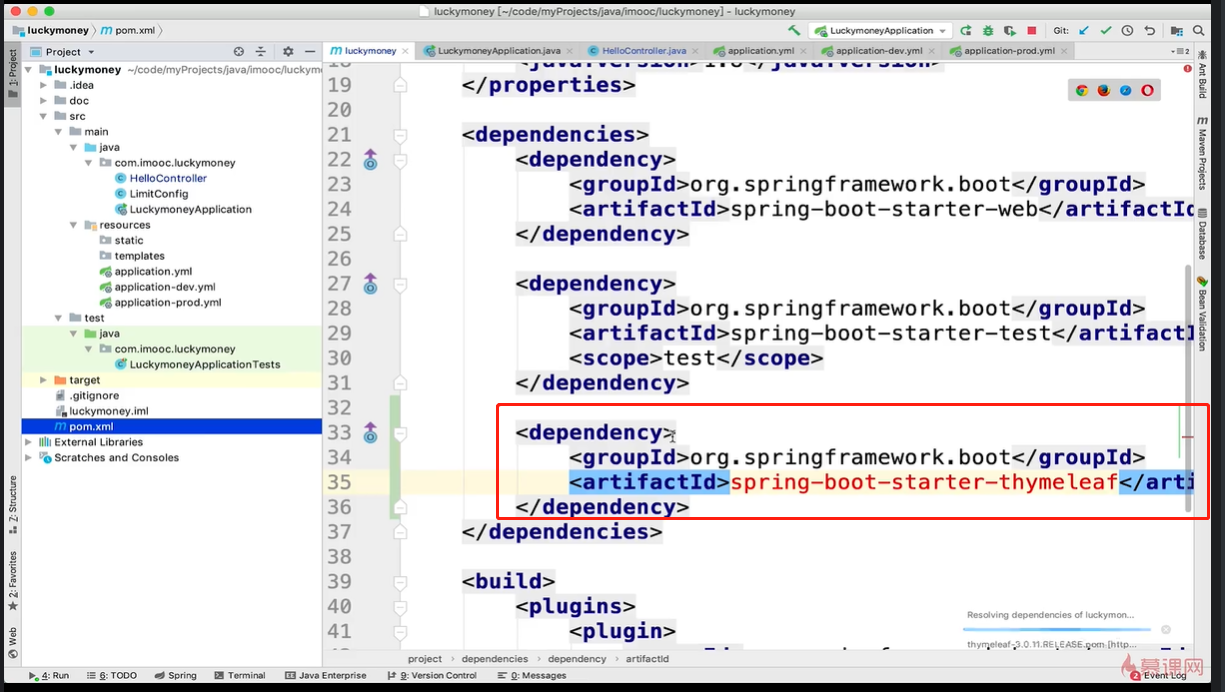This screenshot has width=1225, height=692.
Task: Expand the target folder
Action: click(44, 380)
